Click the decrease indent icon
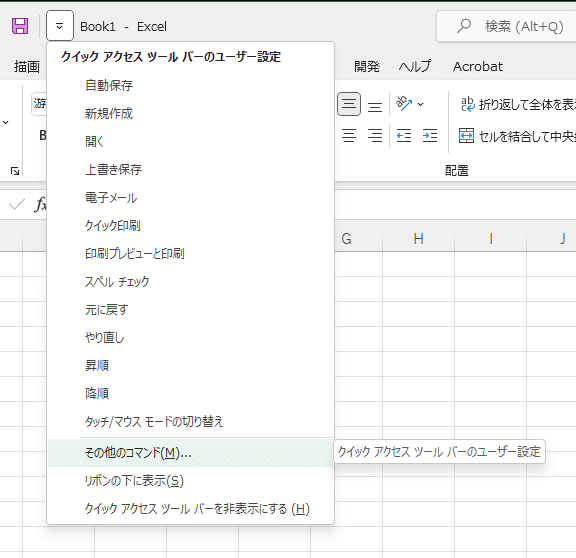Image resolution: width=576 pixels, height=558 pixels. click(x=404, y=136)
